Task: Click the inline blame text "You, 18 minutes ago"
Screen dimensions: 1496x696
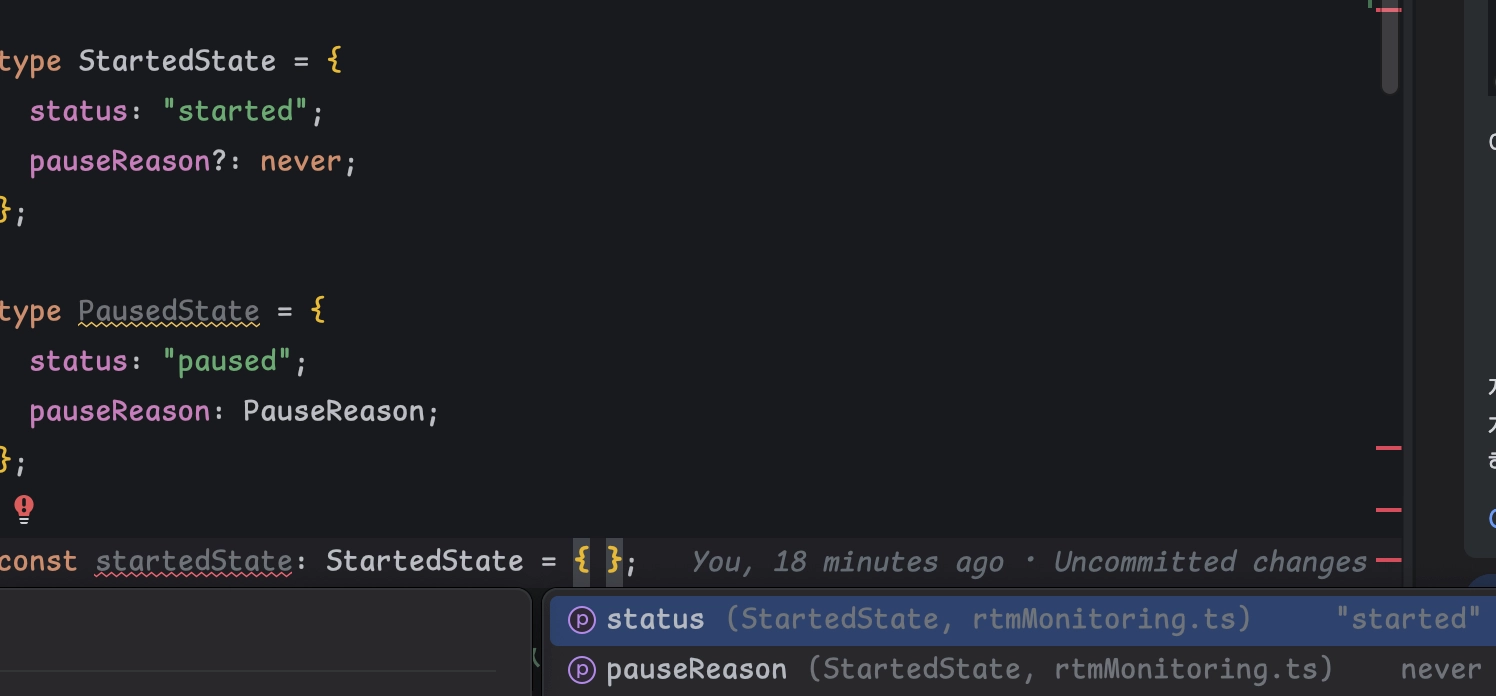Action: click(847, 562)
